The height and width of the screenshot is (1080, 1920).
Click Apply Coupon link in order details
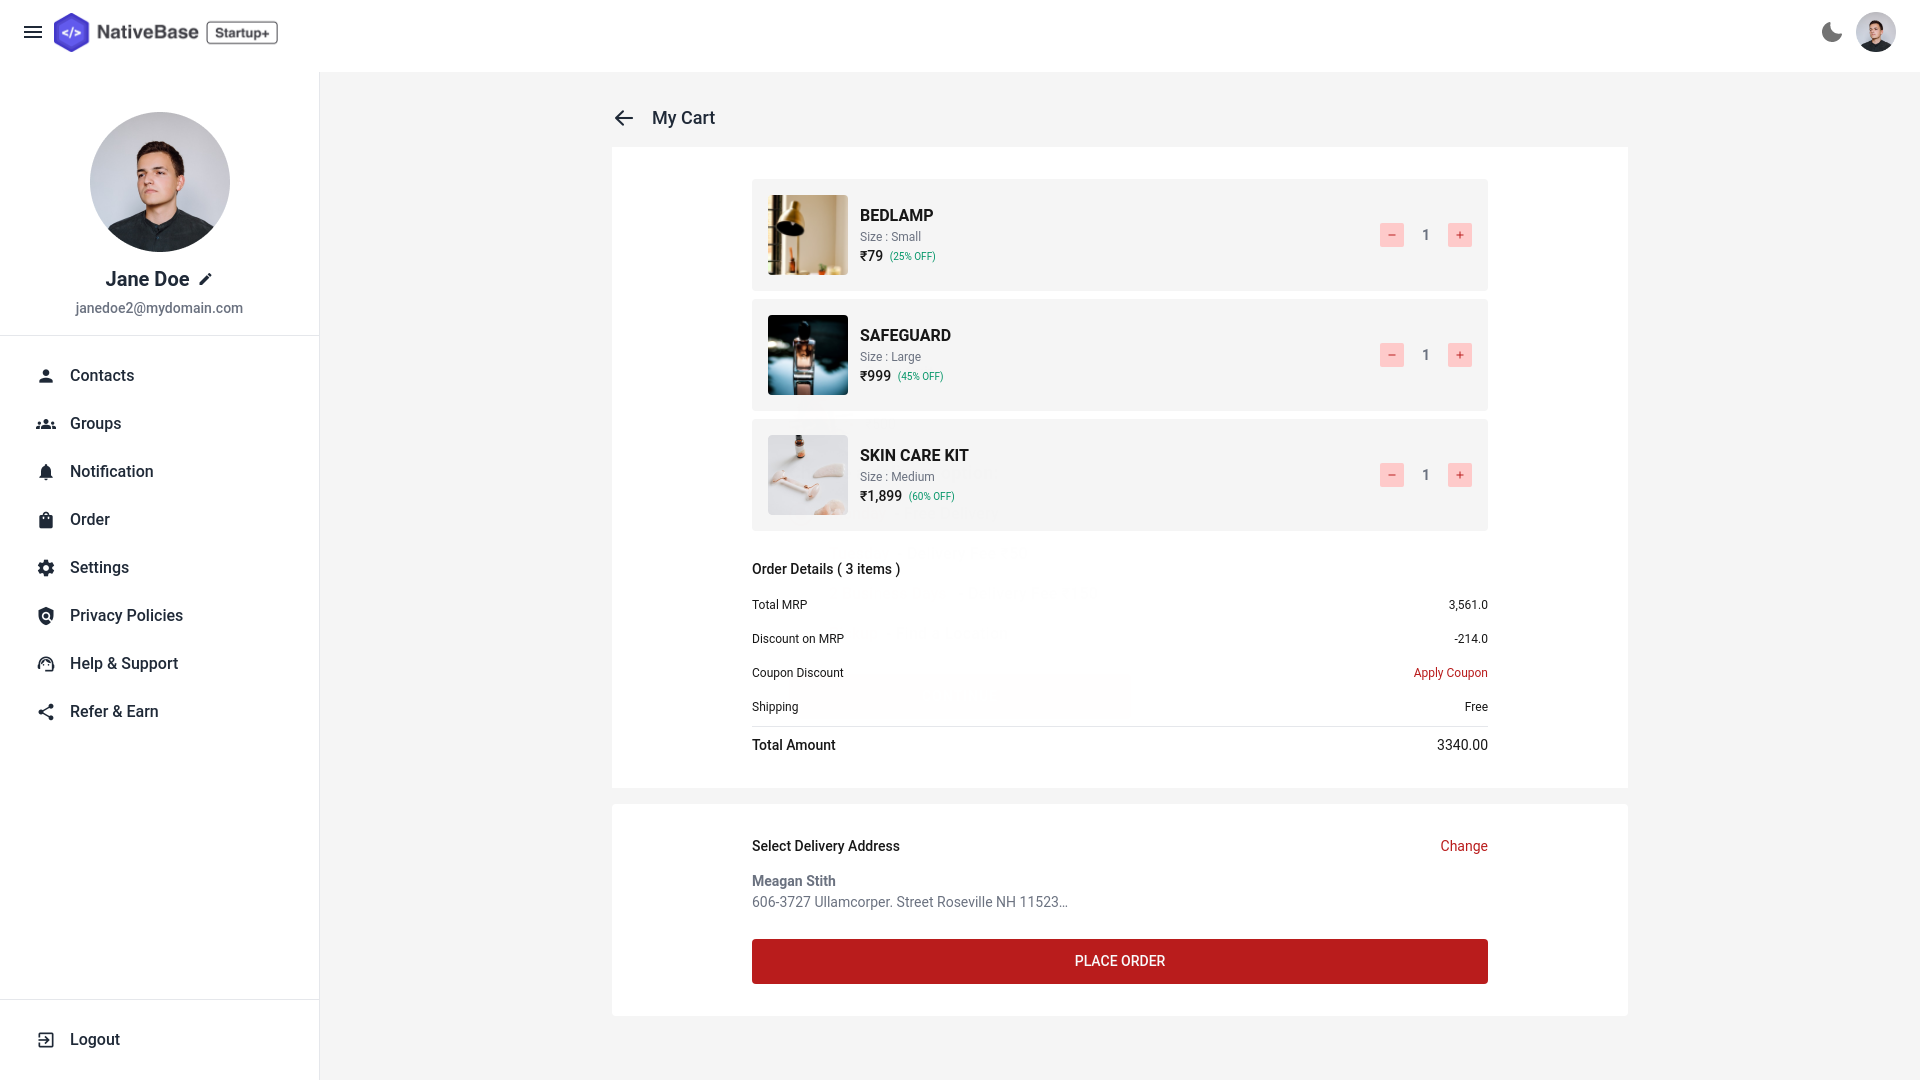click(x=1449, y=673)
